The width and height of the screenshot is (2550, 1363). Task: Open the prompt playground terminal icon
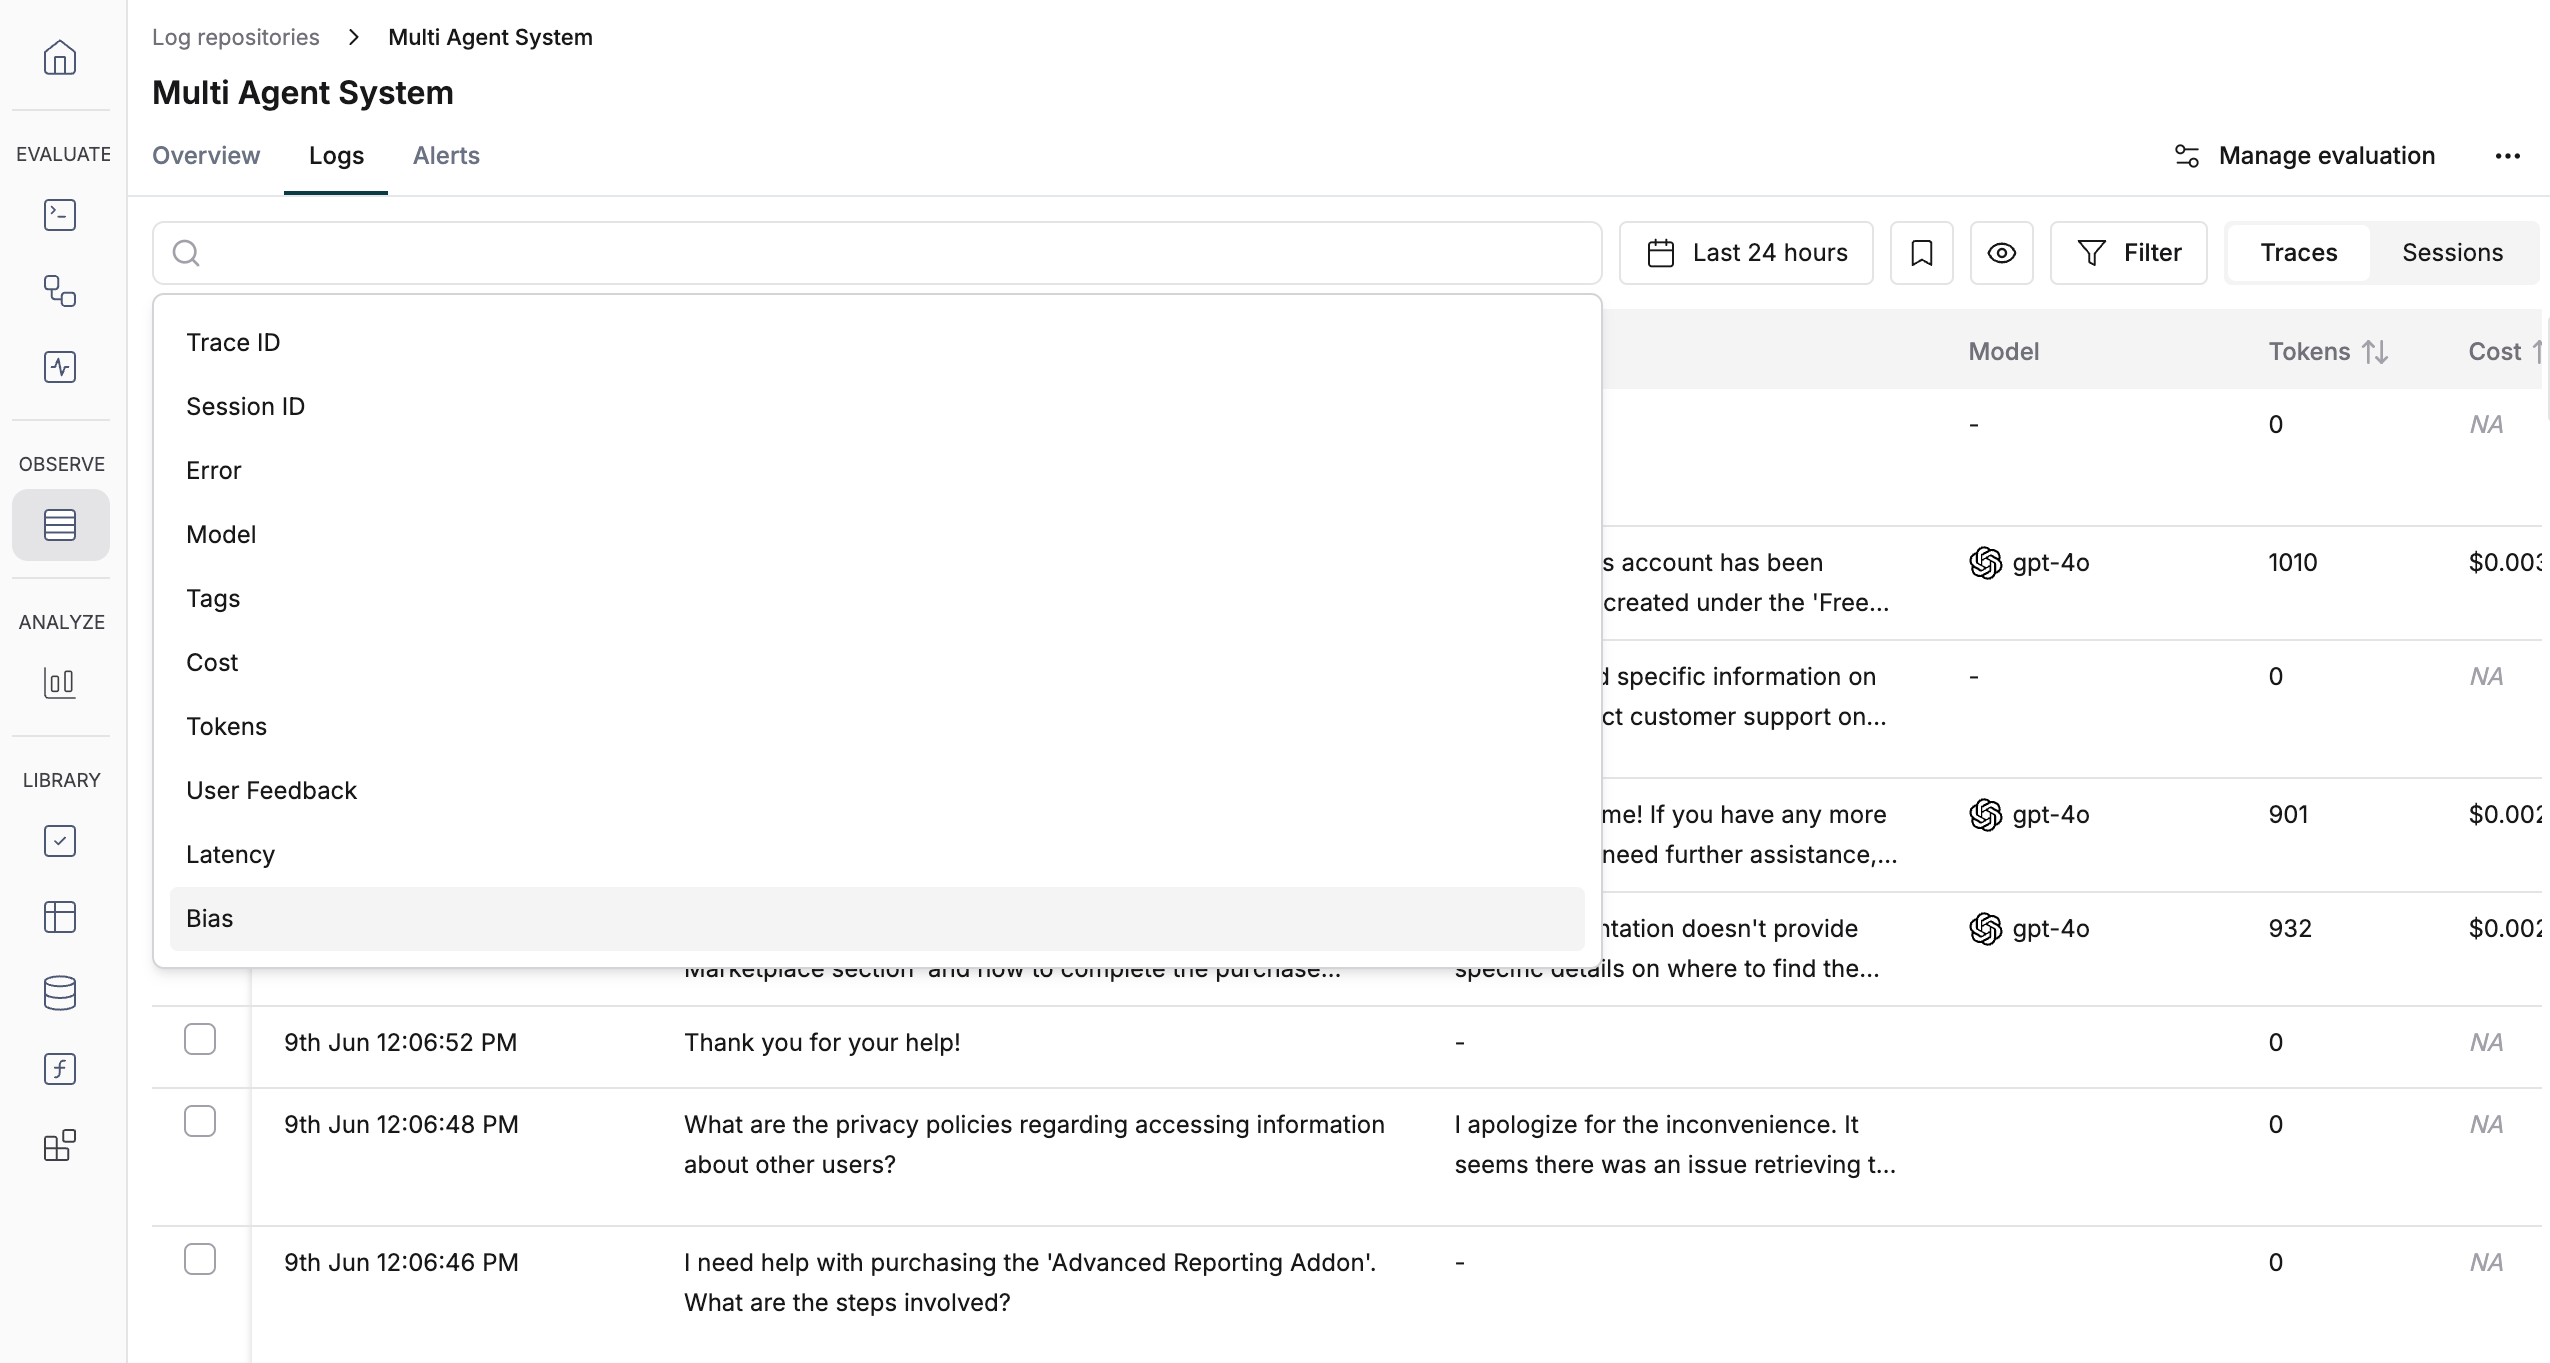(x=60, y=215)
